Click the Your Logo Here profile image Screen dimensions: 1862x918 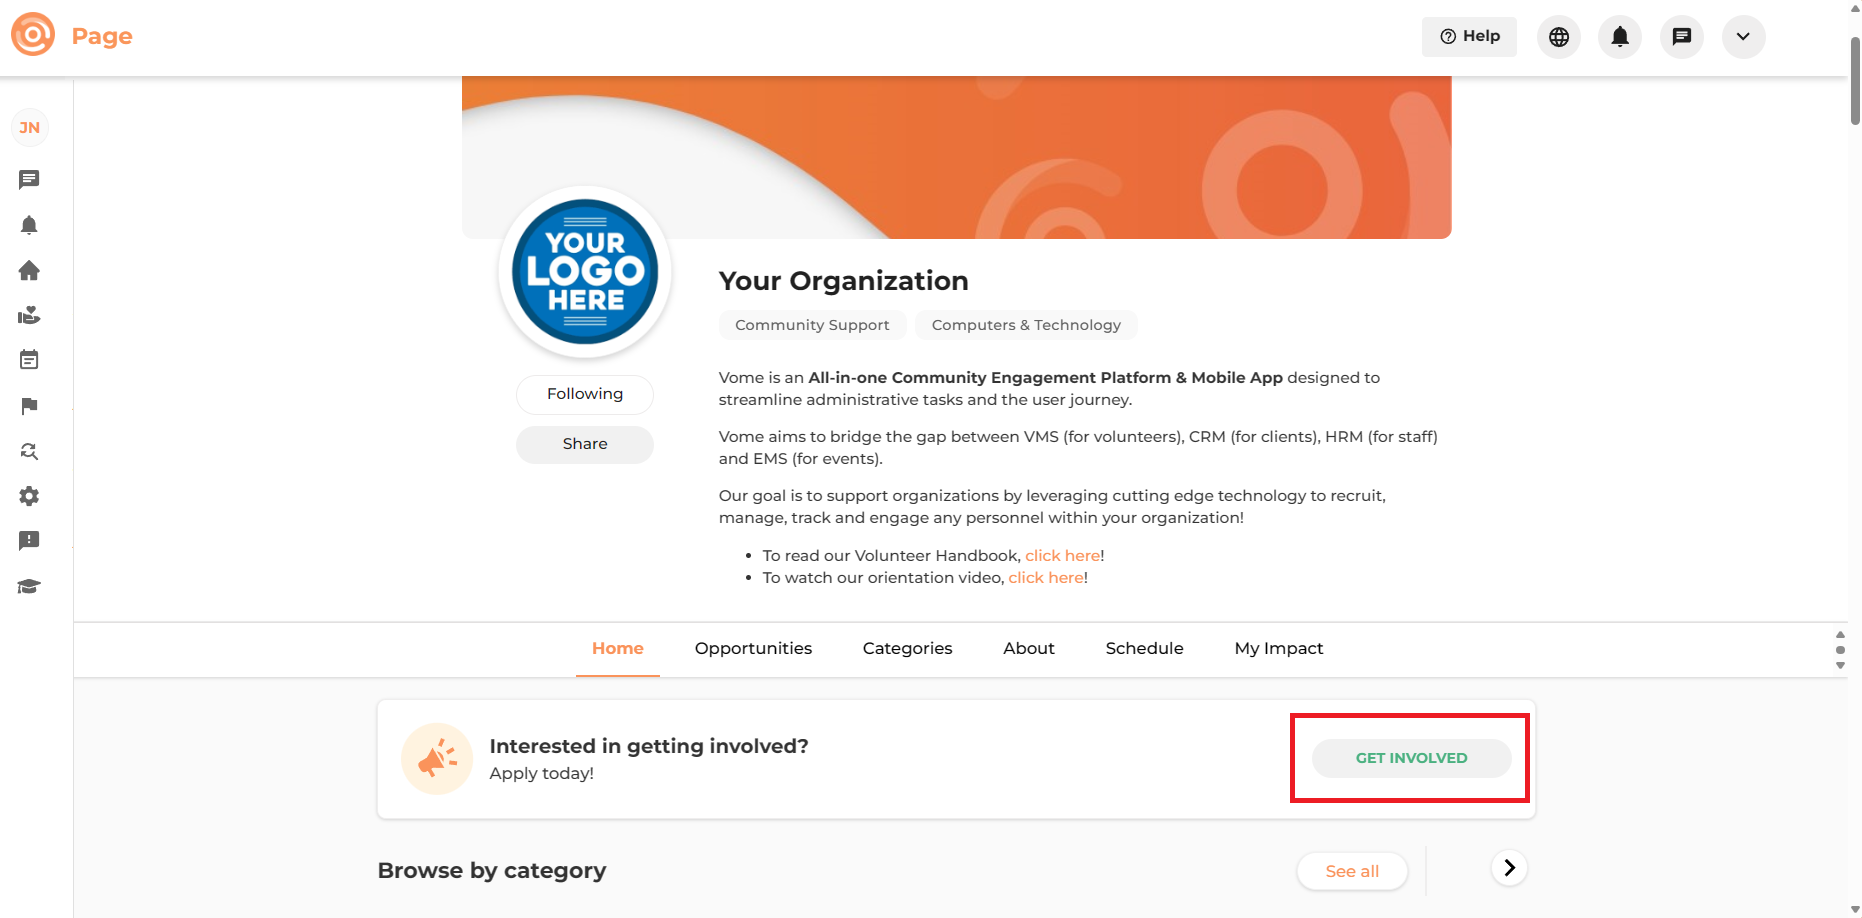[585, 272]
